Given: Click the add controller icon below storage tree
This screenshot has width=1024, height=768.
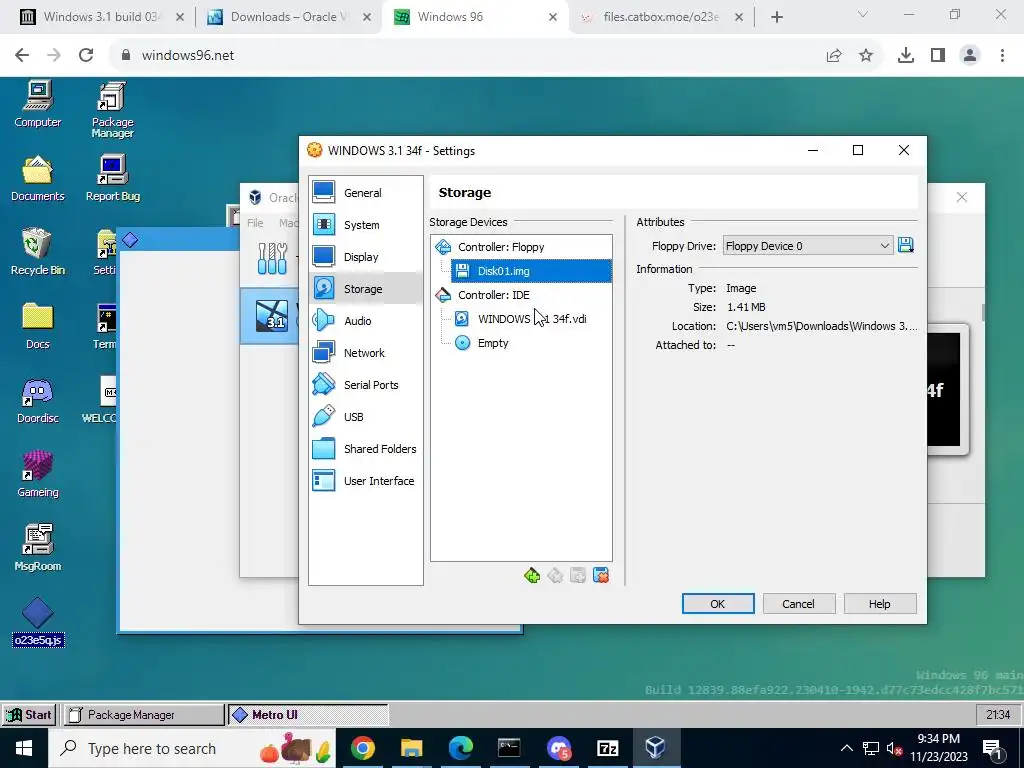Looking at the screenshot, I should click(532, 575).
